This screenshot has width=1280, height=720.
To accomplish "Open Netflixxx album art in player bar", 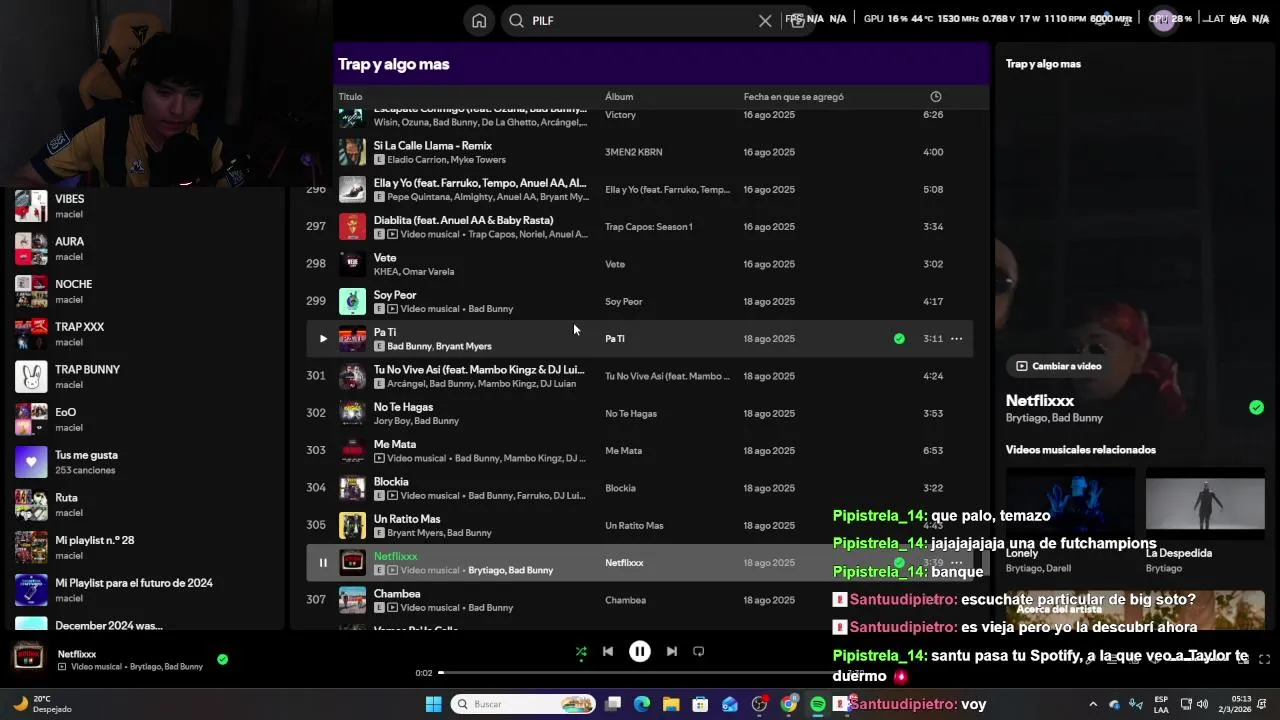I will (27, 658).
